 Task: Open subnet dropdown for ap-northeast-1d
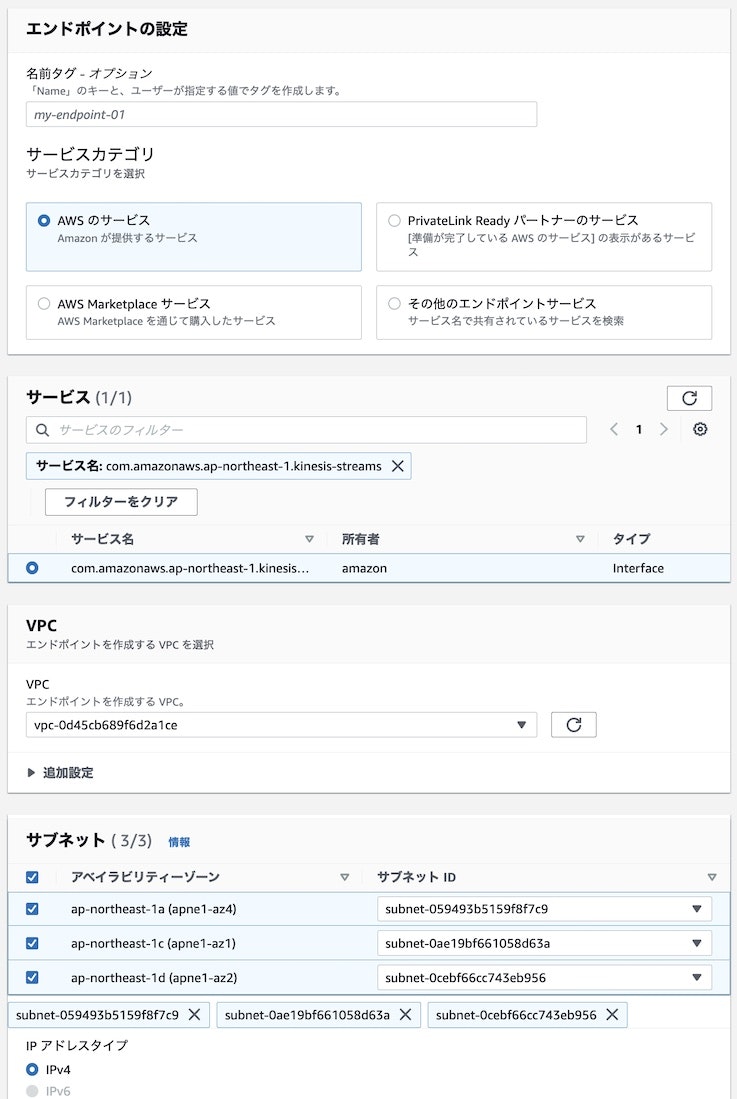(x=544, y=978)
